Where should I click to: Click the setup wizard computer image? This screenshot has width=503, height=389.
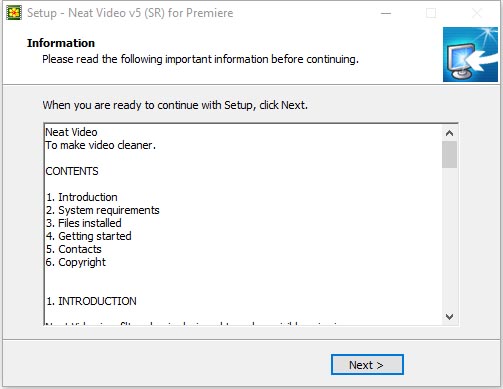470,54
